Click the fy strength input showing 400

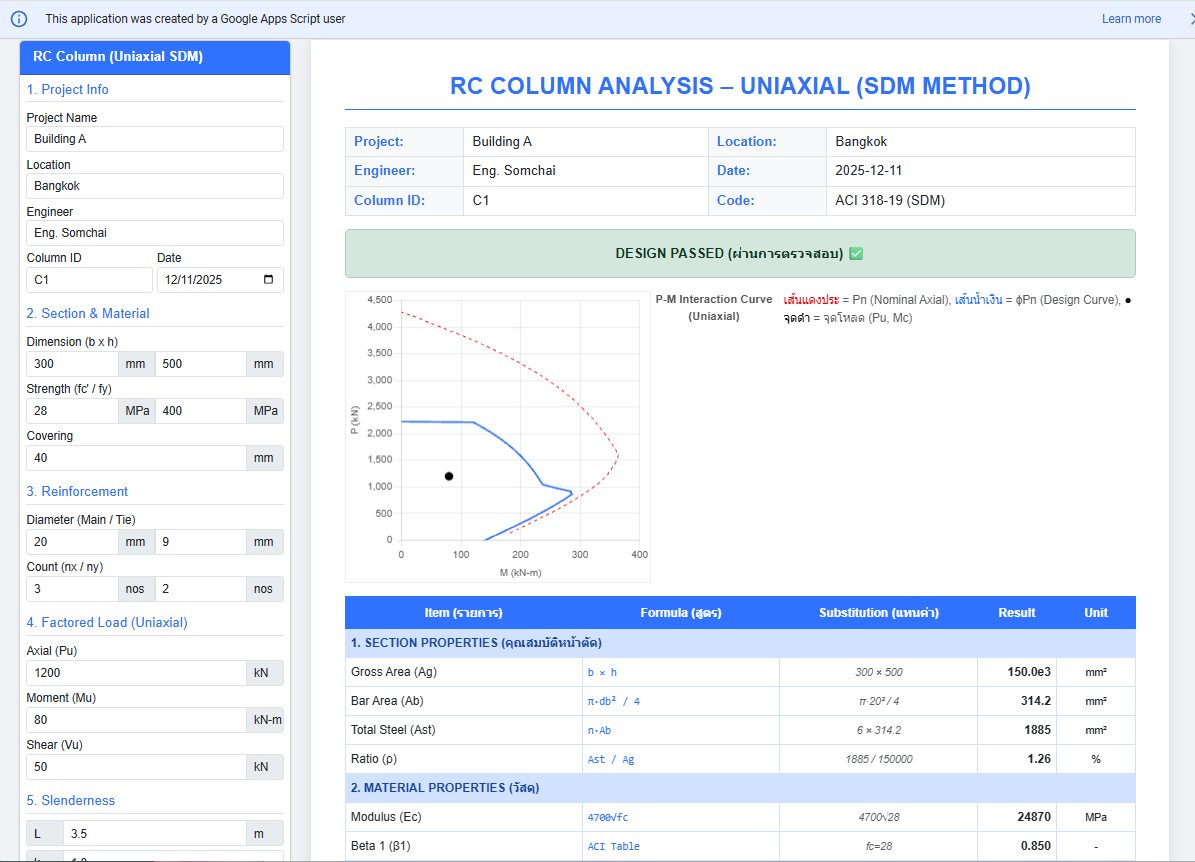coord(200,411)
